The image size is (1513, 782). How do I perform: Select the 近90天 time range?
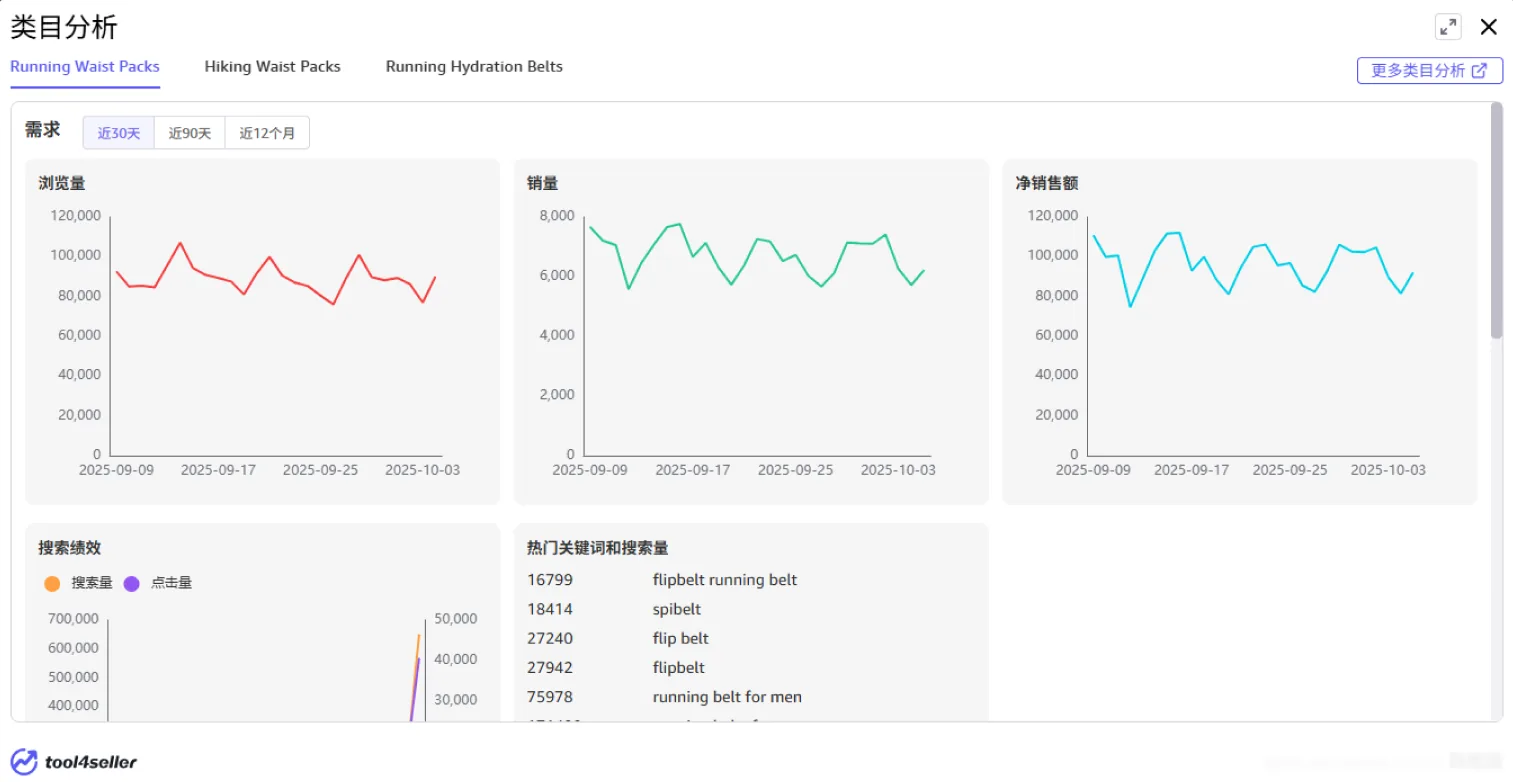[x=190, y=133]
